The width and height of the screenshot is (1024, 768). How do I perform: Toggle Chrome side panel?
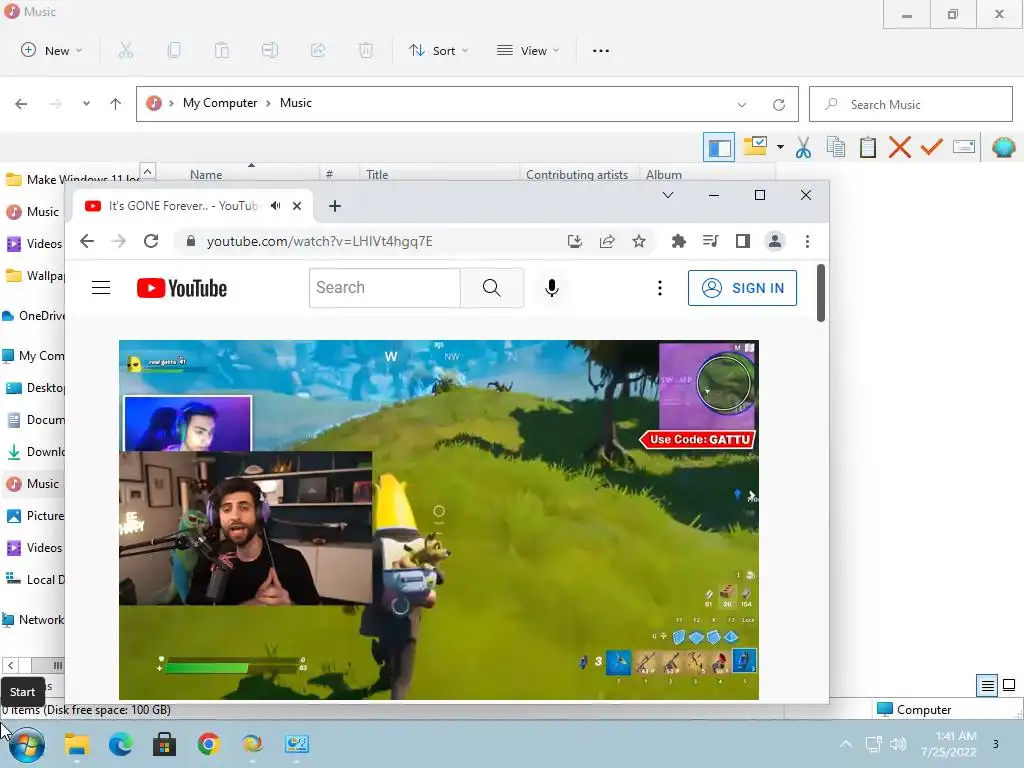point(743,242)
